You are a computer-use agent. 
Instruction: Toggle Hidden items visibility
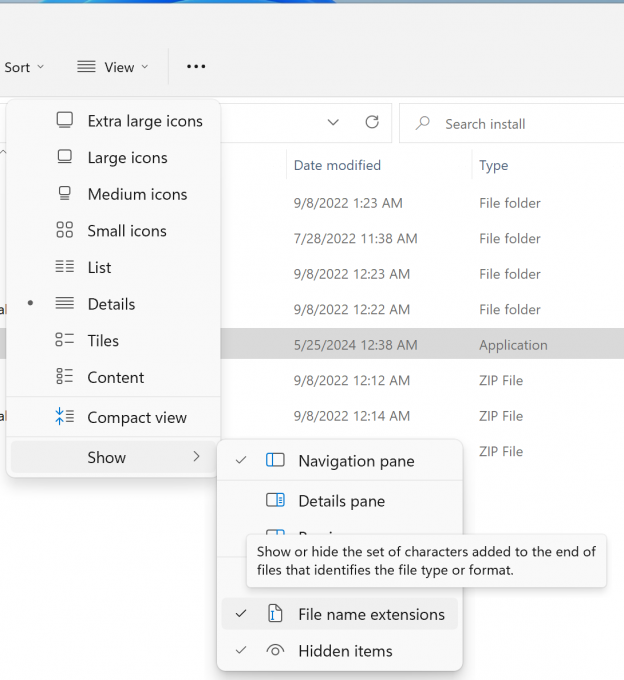click(x=340, y=651)
